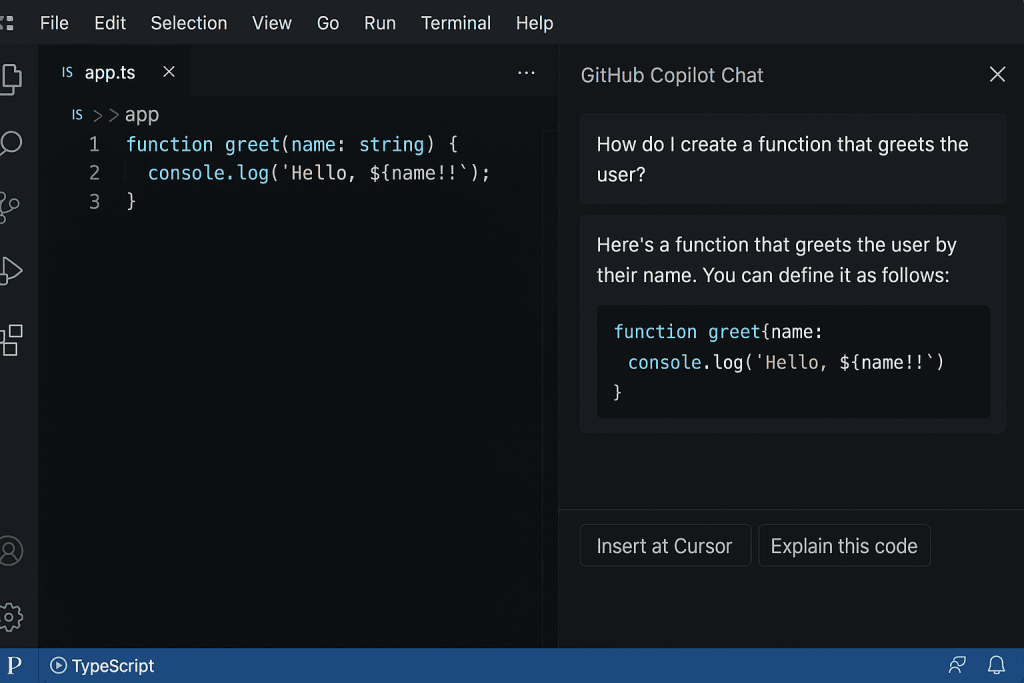Open the app breadcrumb dropdown
The width and height of the screenshot is (1024, 683).
pyautogui.click(x=141, y=114)
